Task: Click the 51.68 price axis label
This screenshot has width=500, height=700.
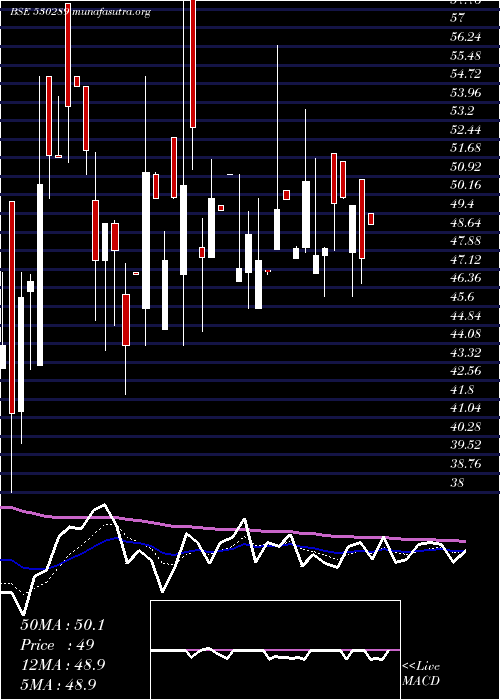Action: (465, 148)
